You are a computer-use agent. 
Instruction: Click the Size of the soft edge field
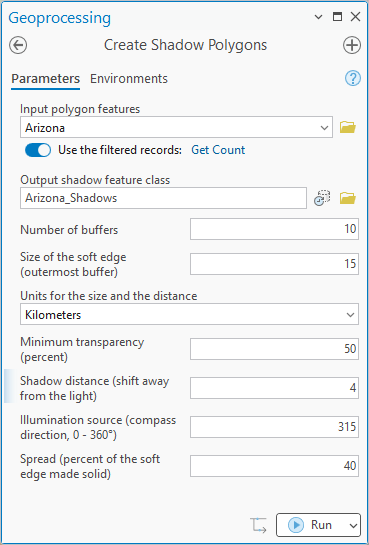coord(274,264)
